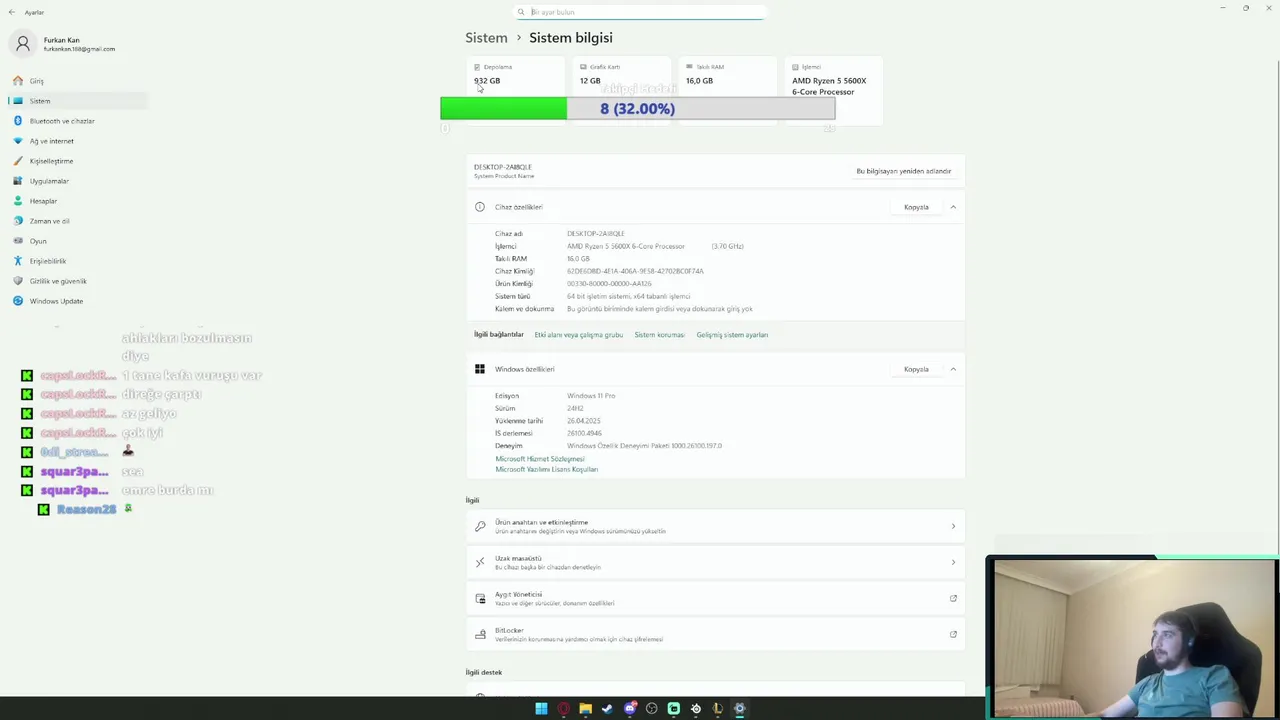Open Etki alanı veya çalışma grubu link
The height and width of the screenshot is (720, 1280).
578,335
